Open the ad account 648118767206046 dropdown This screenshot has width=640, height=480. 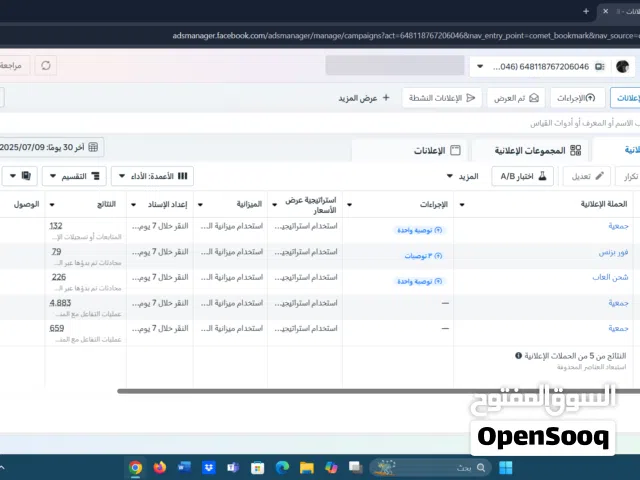pyautogui.click(x=540, y=67)
